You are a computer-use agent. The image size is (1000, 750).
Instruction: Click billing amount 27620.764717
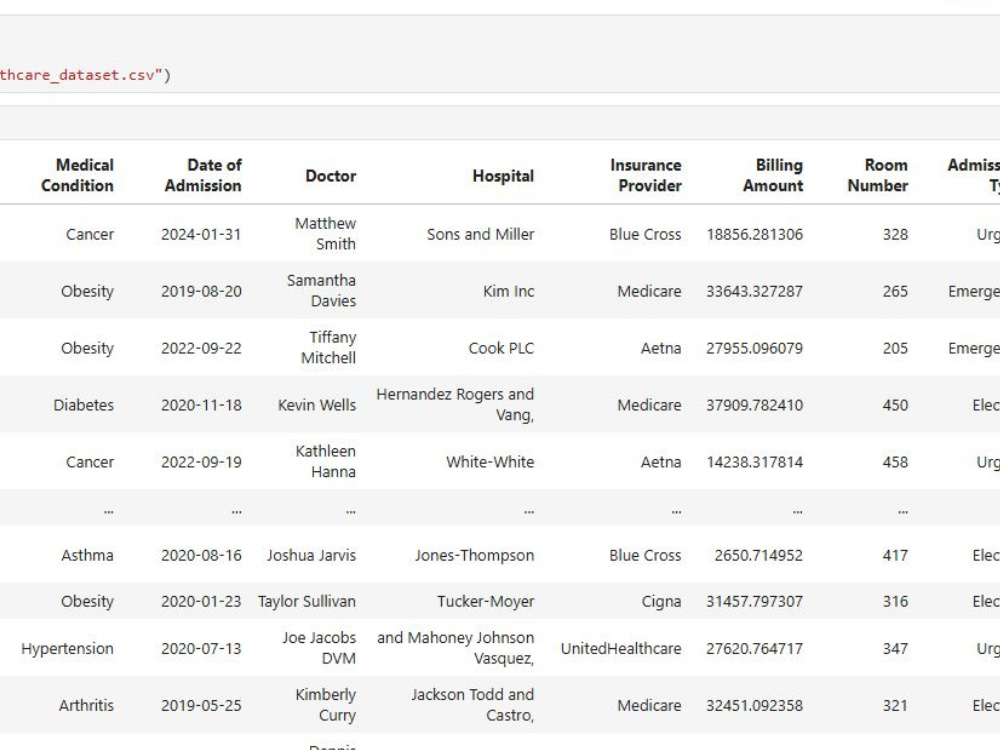[754, 649]
